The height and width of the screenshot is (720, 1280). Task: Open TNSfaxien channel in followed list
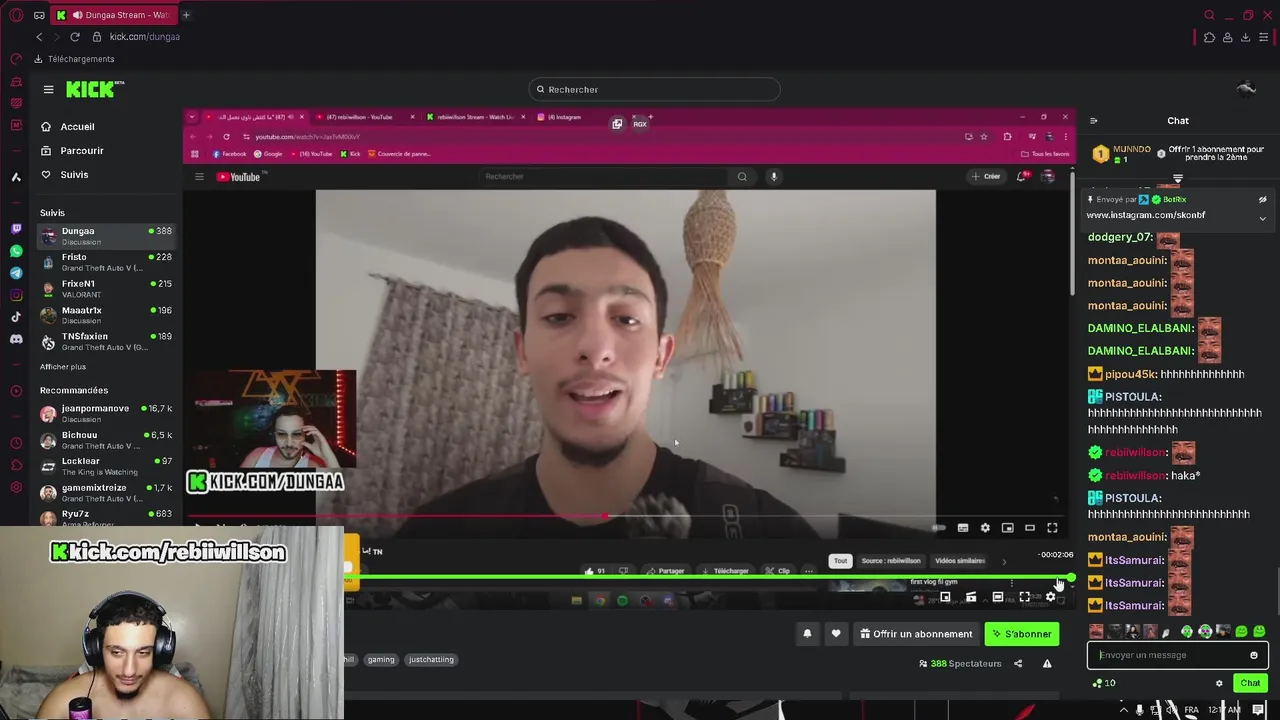107,341
